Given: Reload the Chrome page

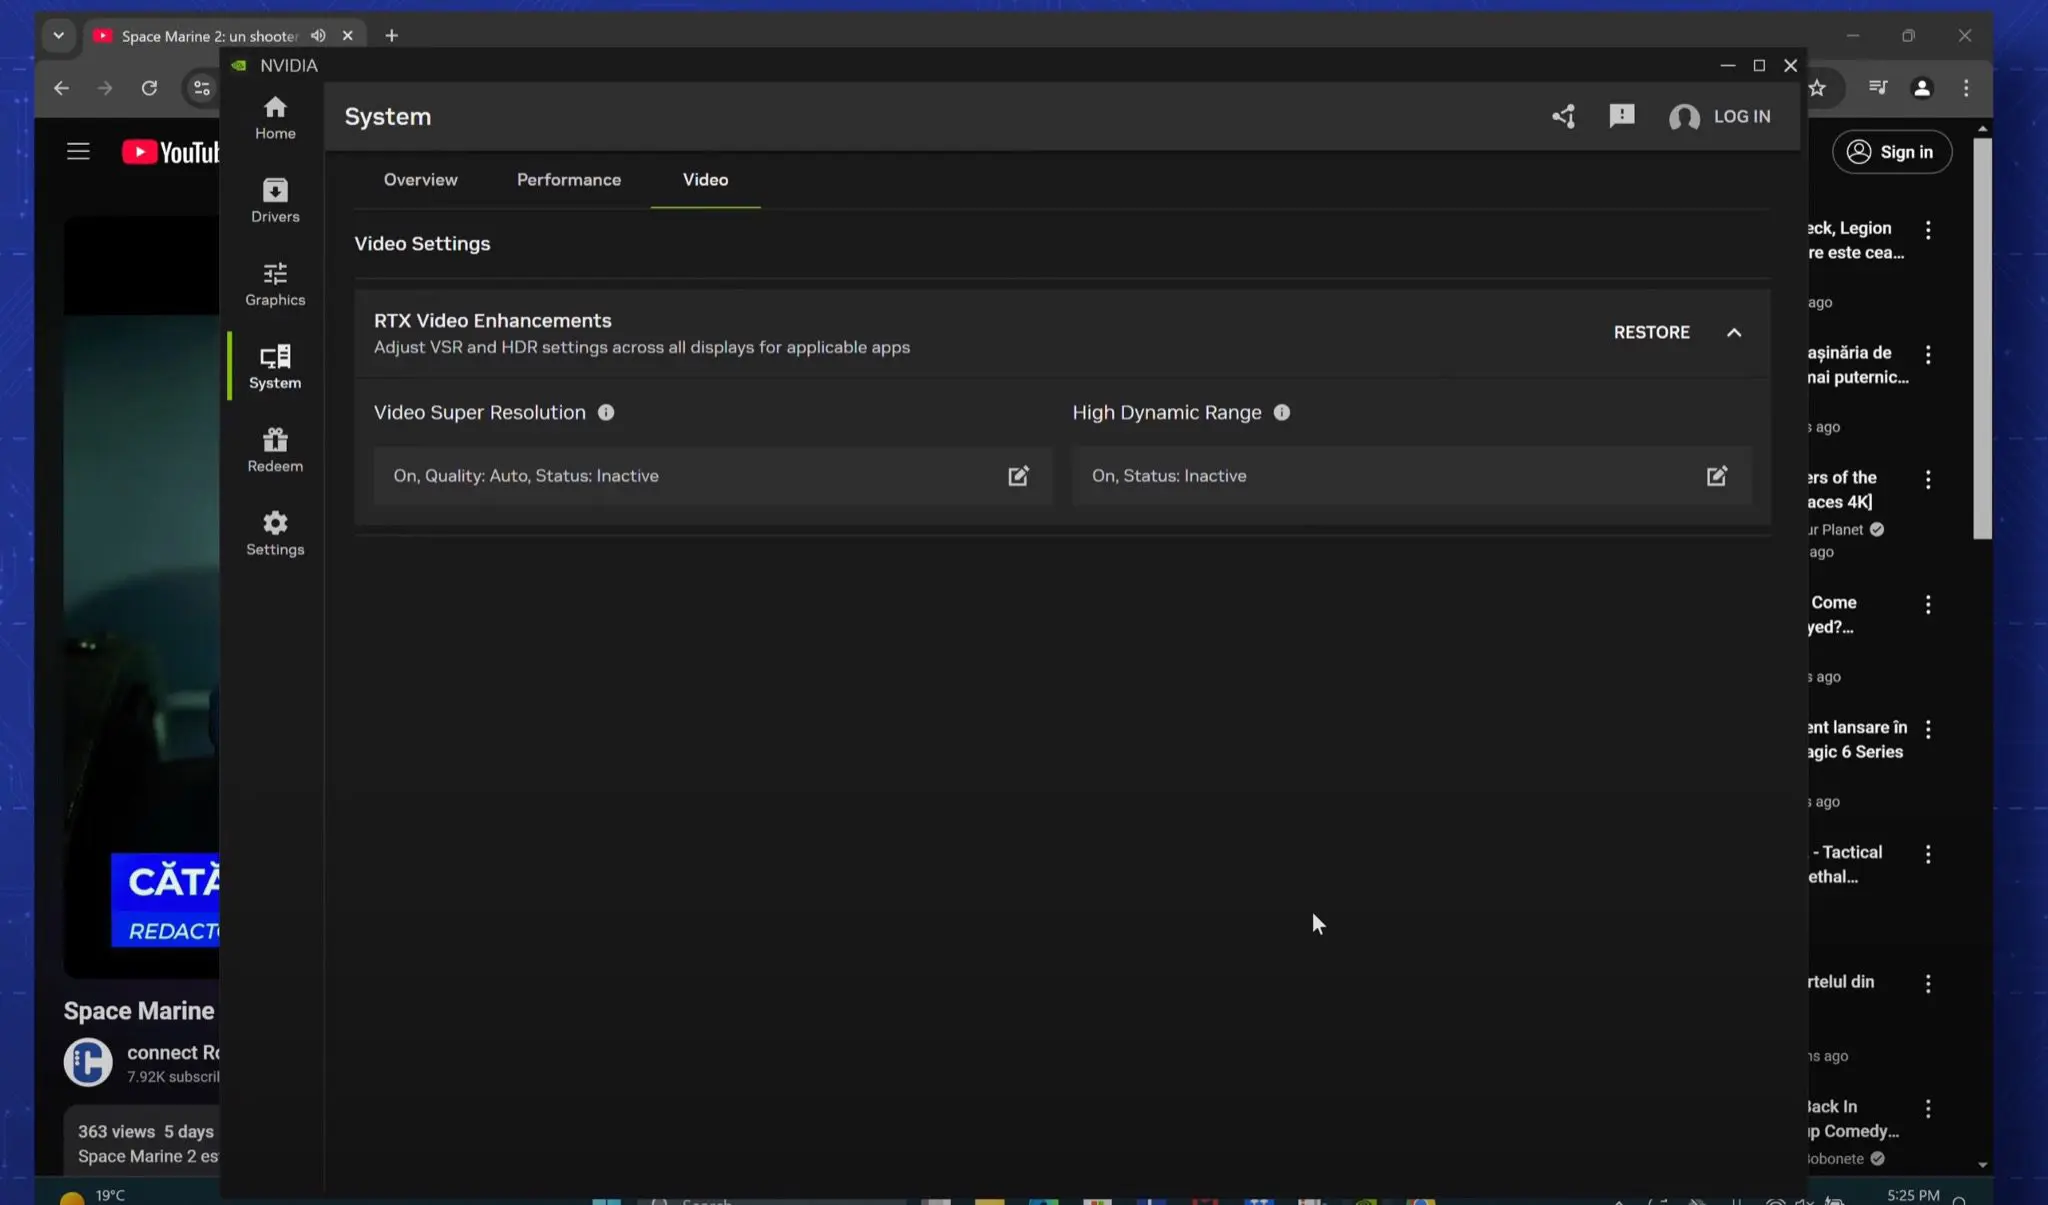Looking at the screenshot, I should tap(149, 88).
